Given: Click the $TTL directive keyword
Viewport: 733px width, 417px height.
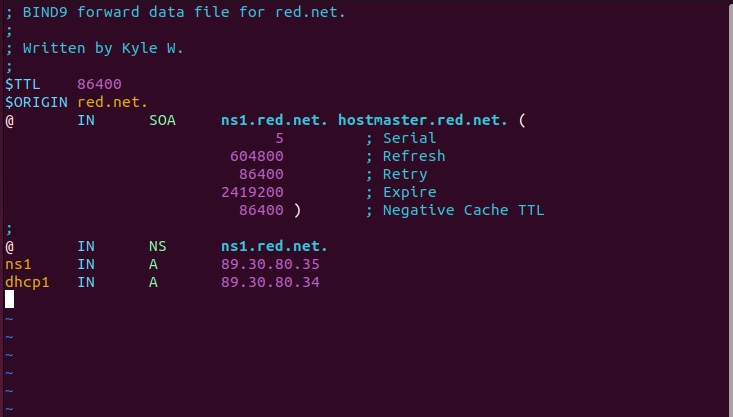Looking at the screenshot, I should coord(22,84).
